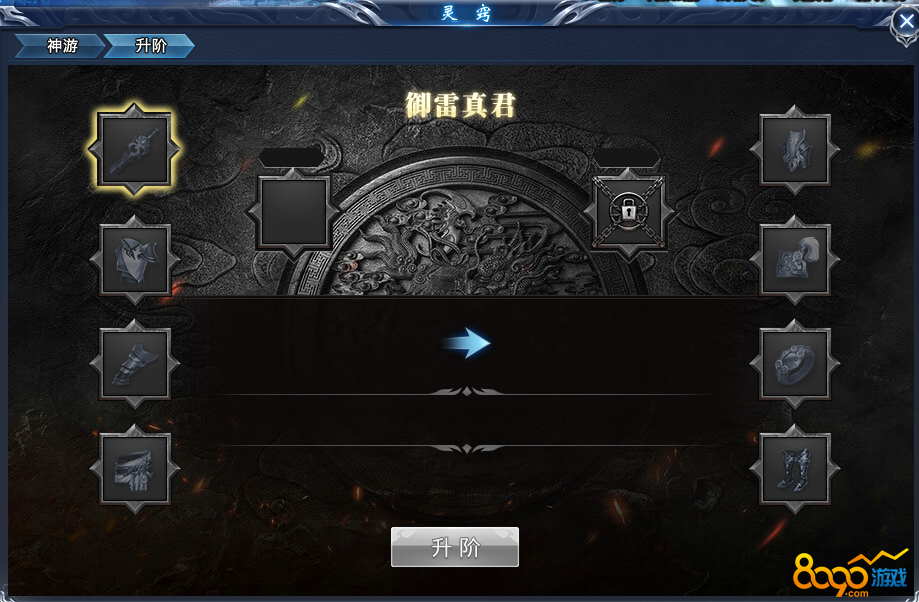This screenshot has height=602, width=919.
Task: Click the gray 升阶 upgrade button
Action: point(455,547)
